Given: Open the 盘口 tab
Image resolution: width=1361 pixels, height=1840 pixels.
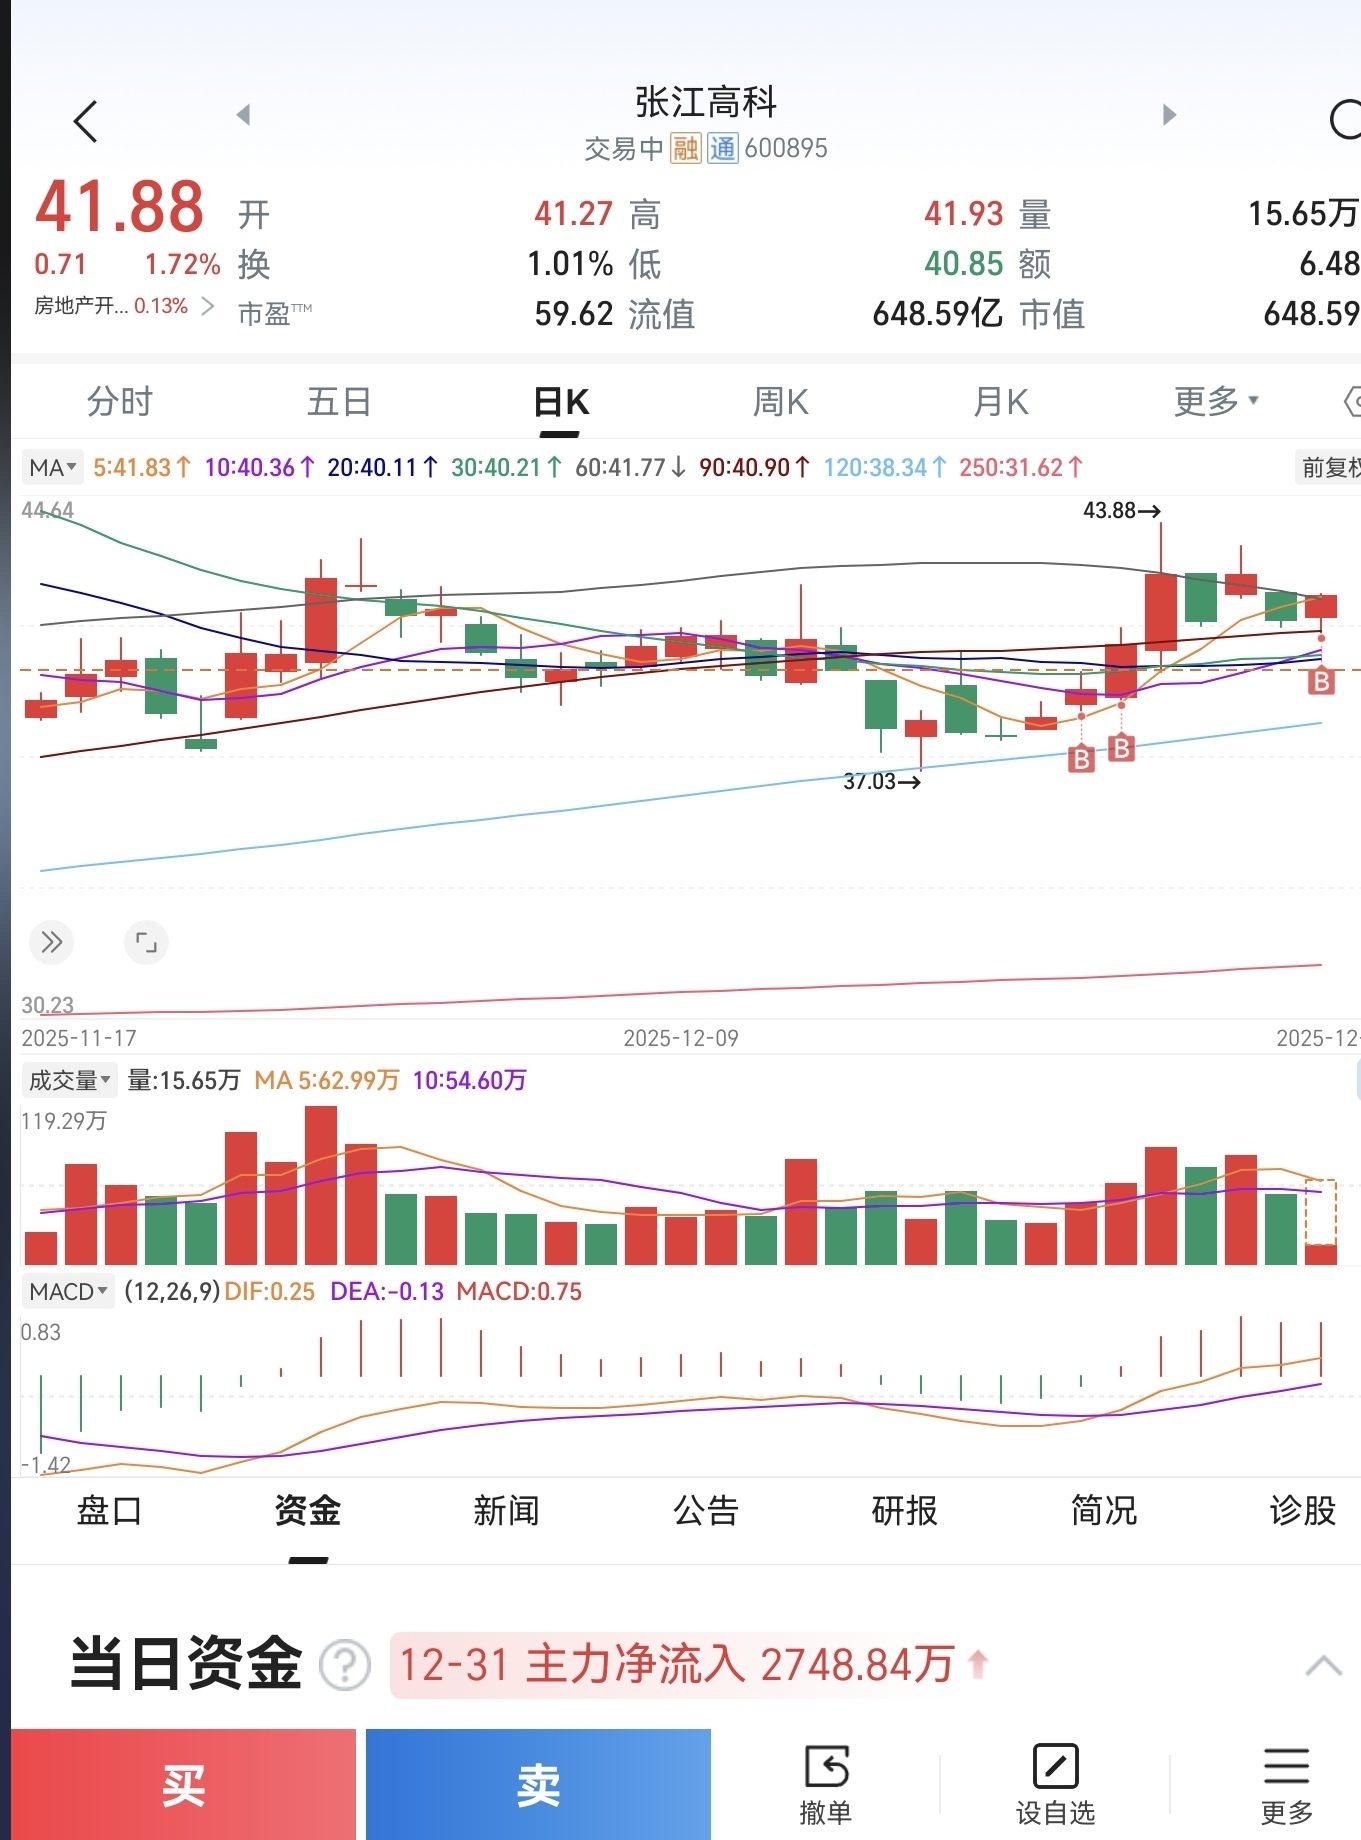Looking at the screenshot, I should click(109, 1510).
